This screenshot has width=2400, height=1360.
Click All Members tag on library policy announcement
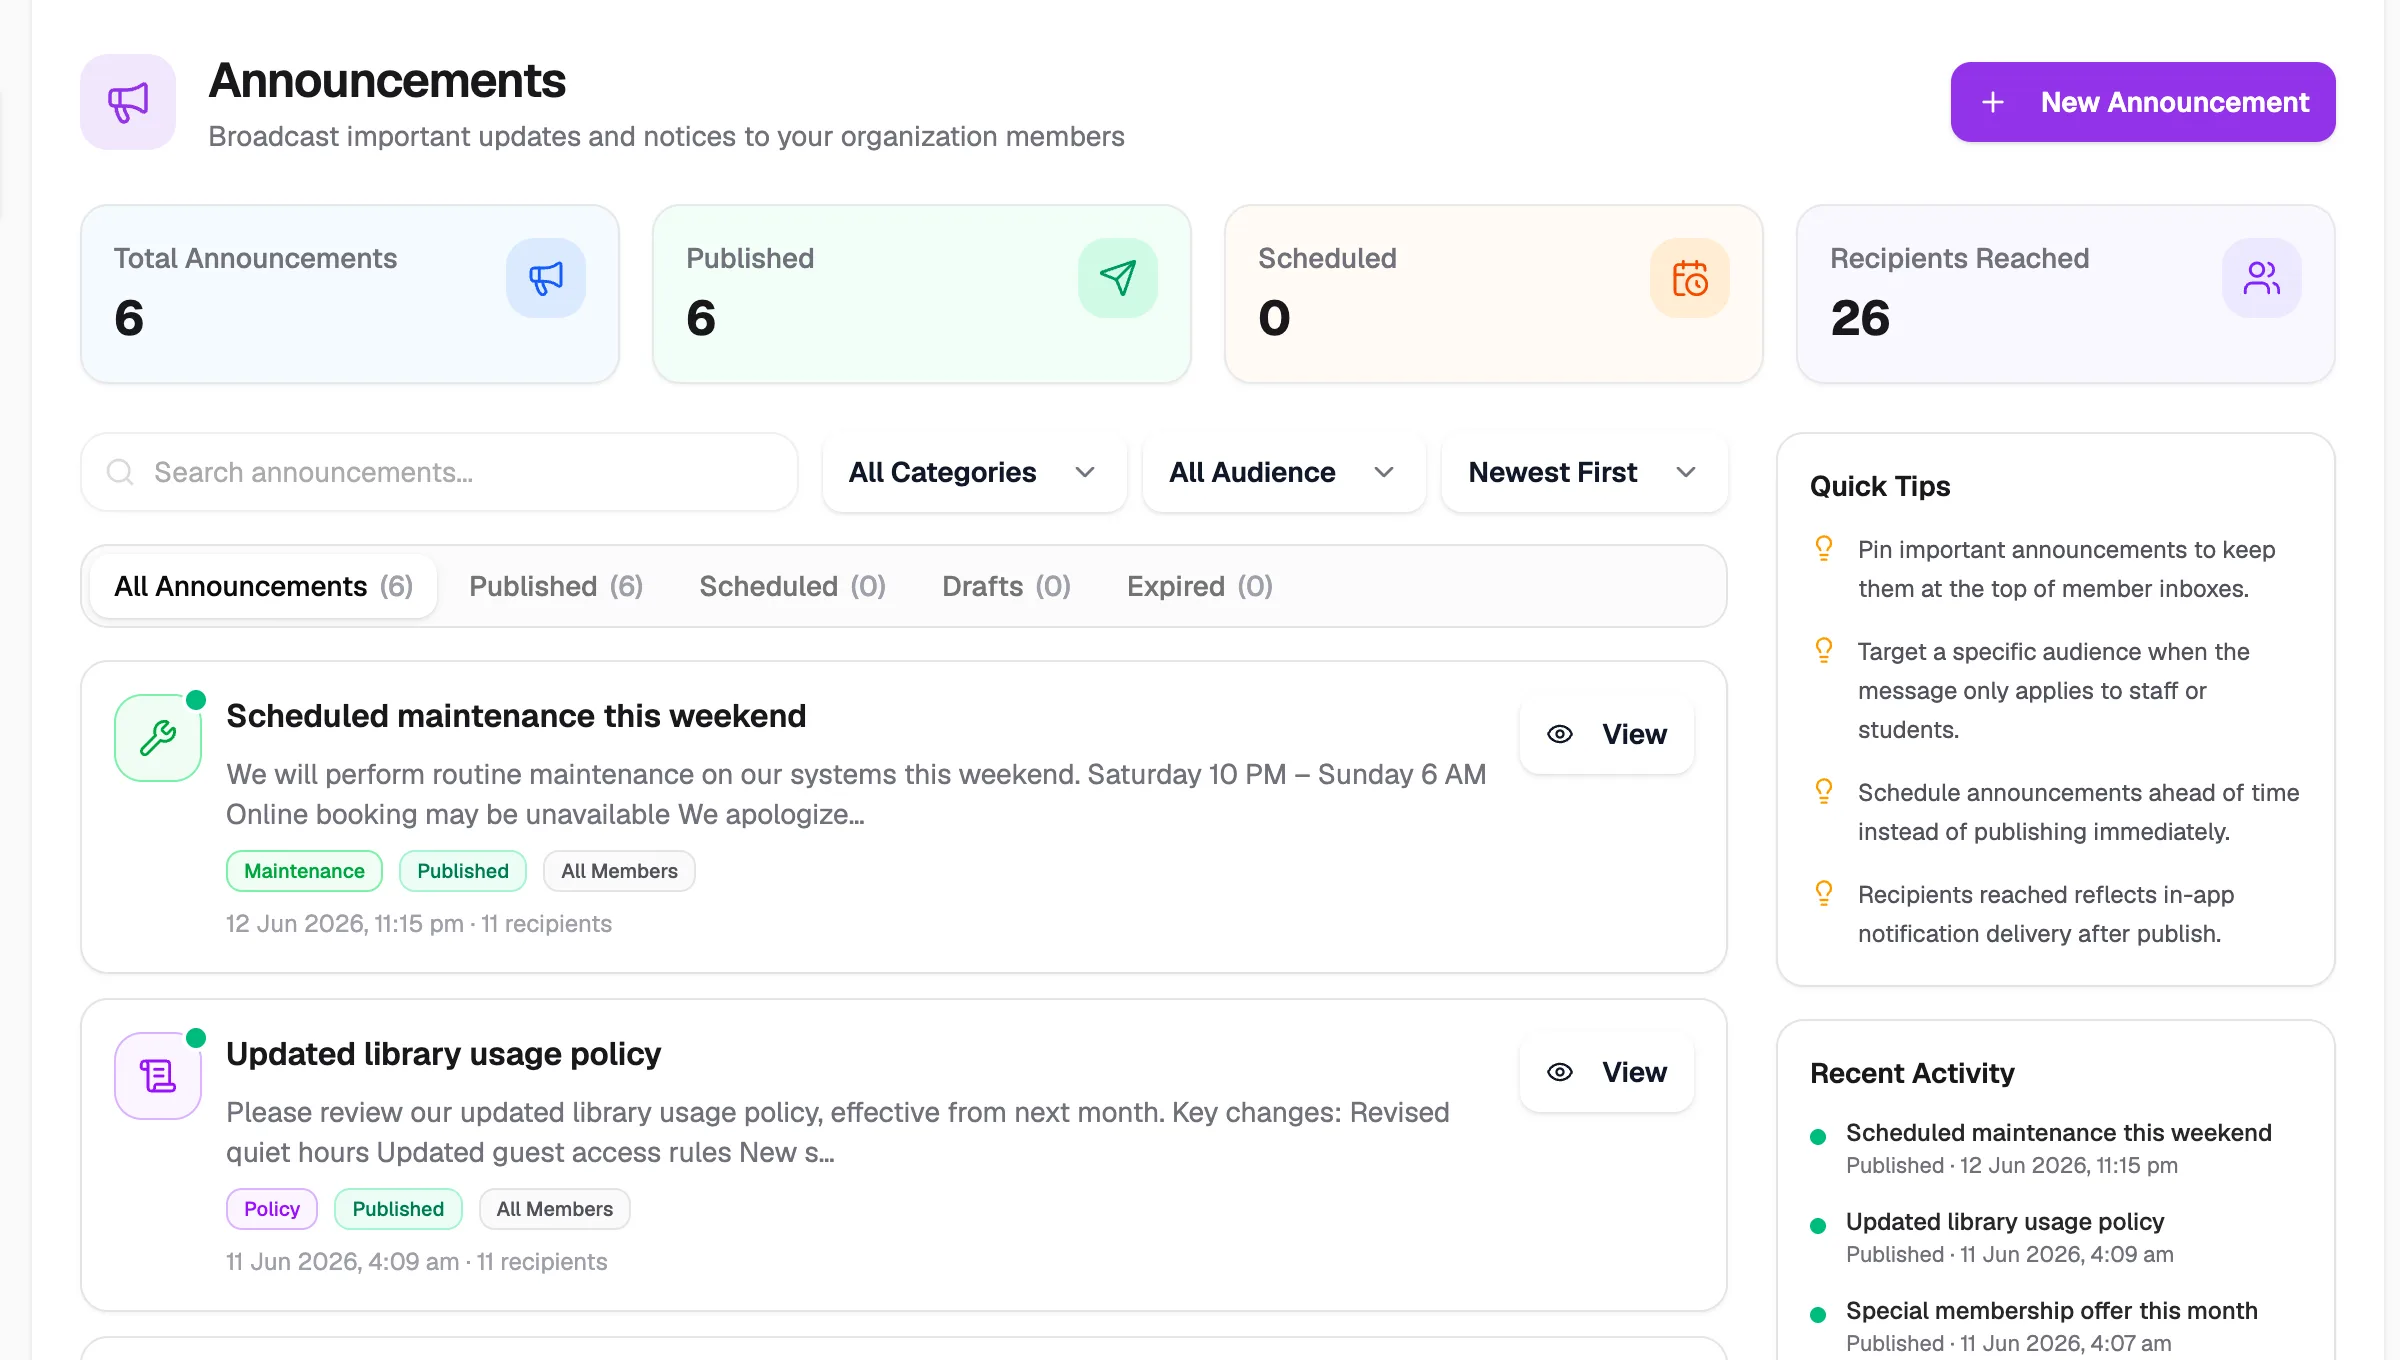click(x=555, y=1209)
